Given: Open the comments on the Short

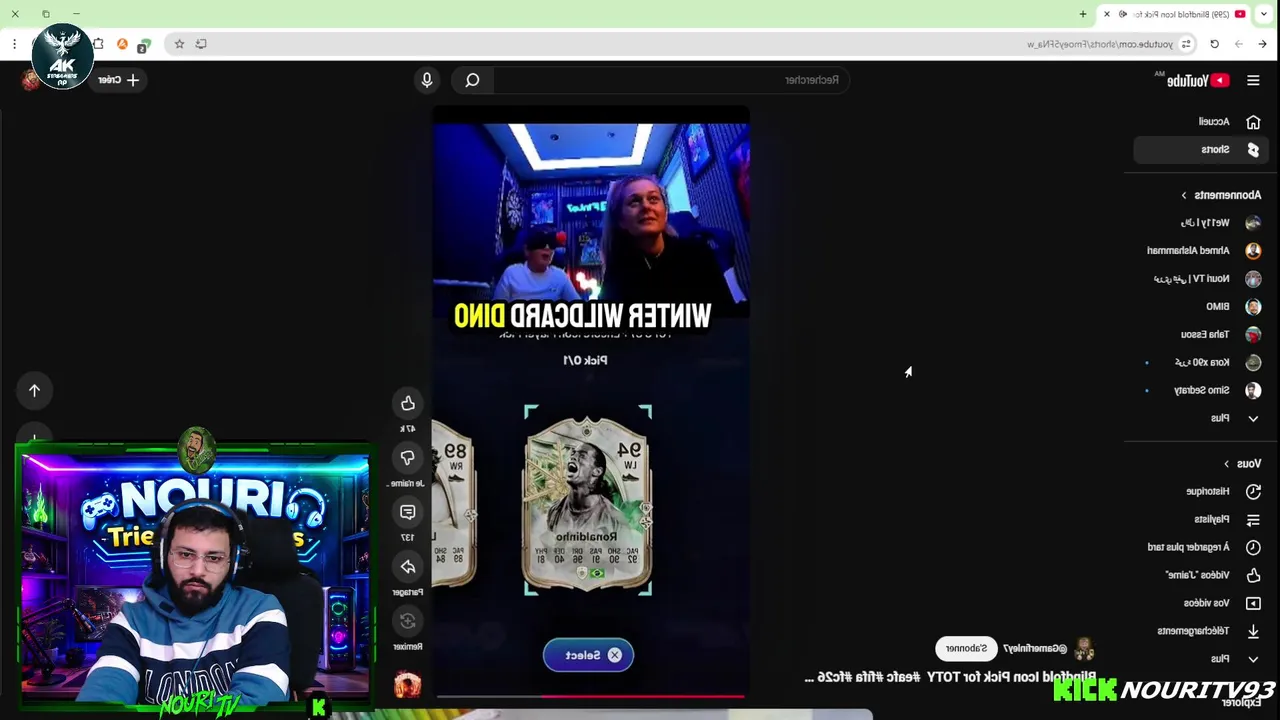Looking at the screenshot, I should pyautogui.click(x=408, y=512).
